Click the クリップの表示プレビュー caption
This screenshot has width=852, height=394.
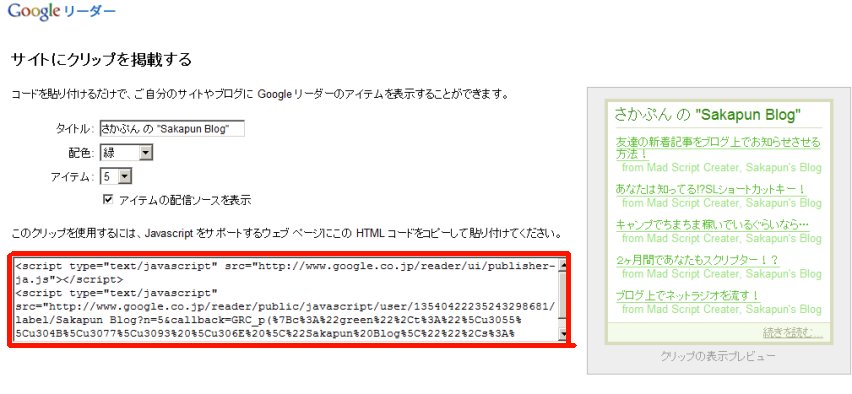click(x=718, y=356)
